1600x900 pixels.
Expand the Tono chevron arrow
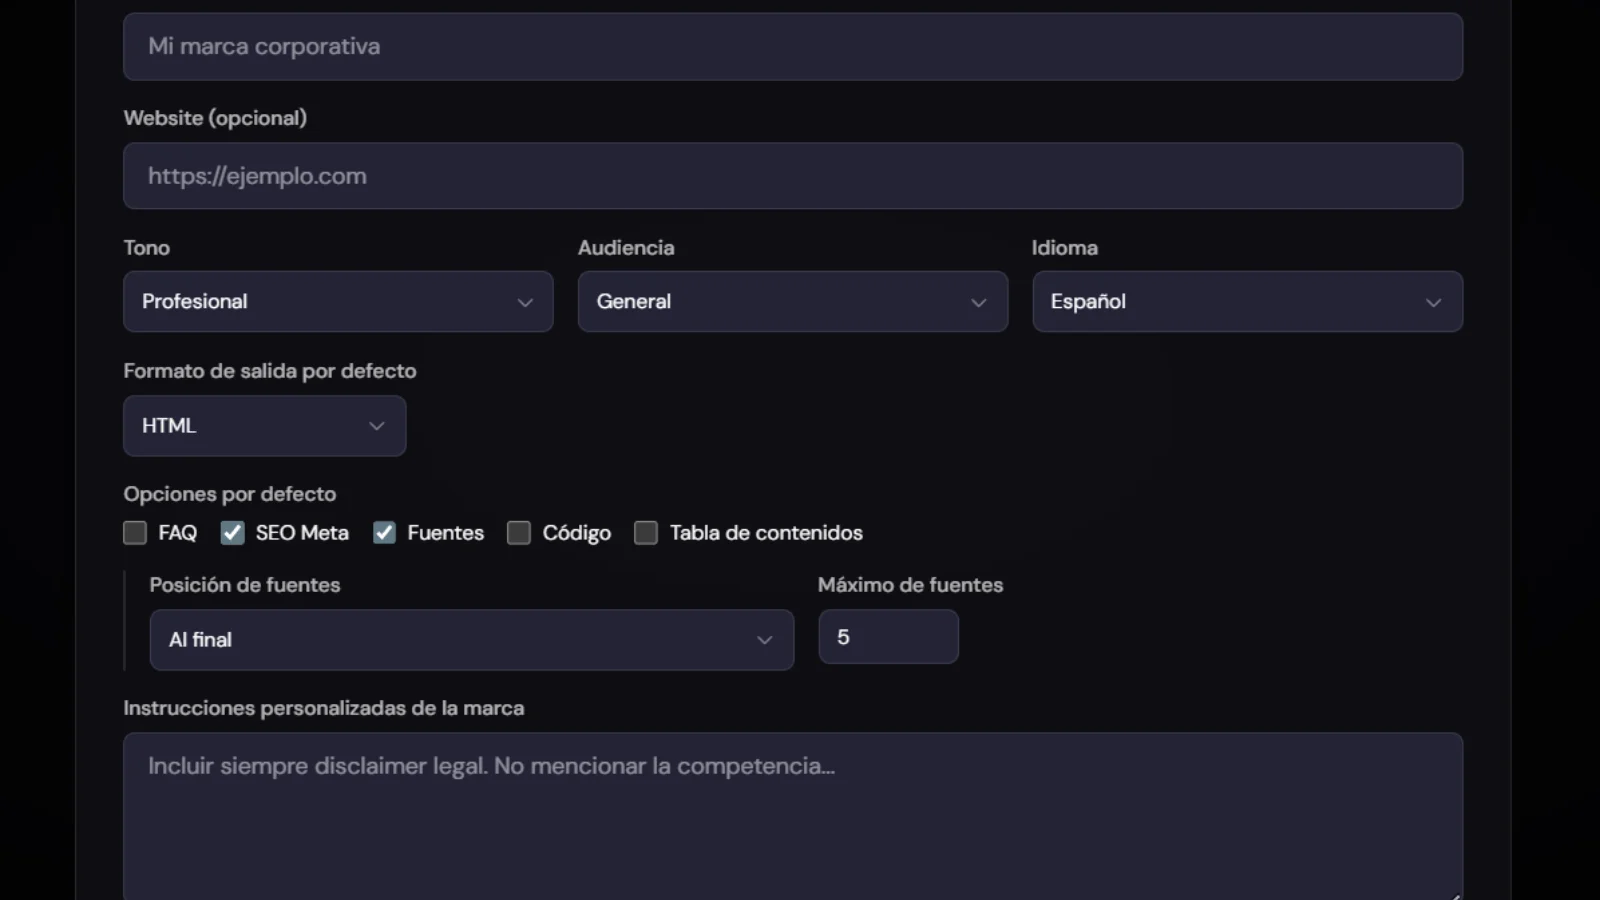(526, 301)
